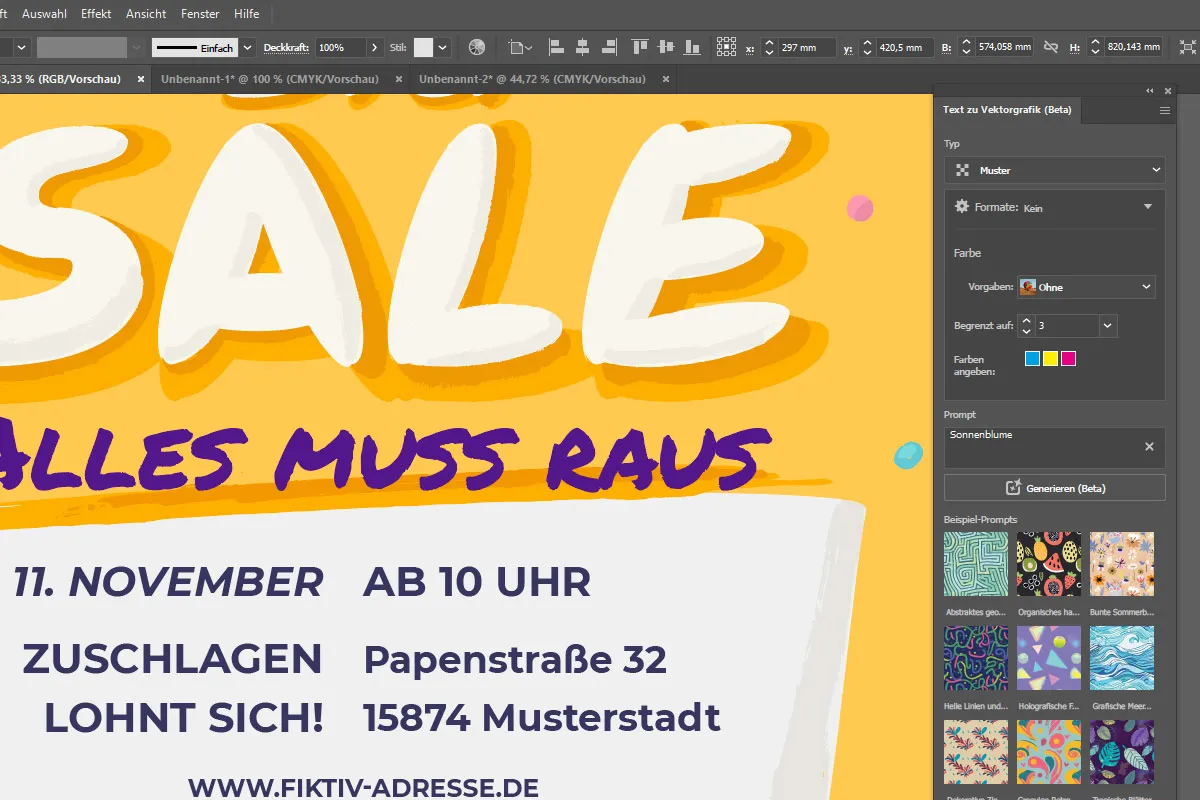Expand the Formate section triangle
This screenshot has height=800, width=1200.
[1148, 207]
